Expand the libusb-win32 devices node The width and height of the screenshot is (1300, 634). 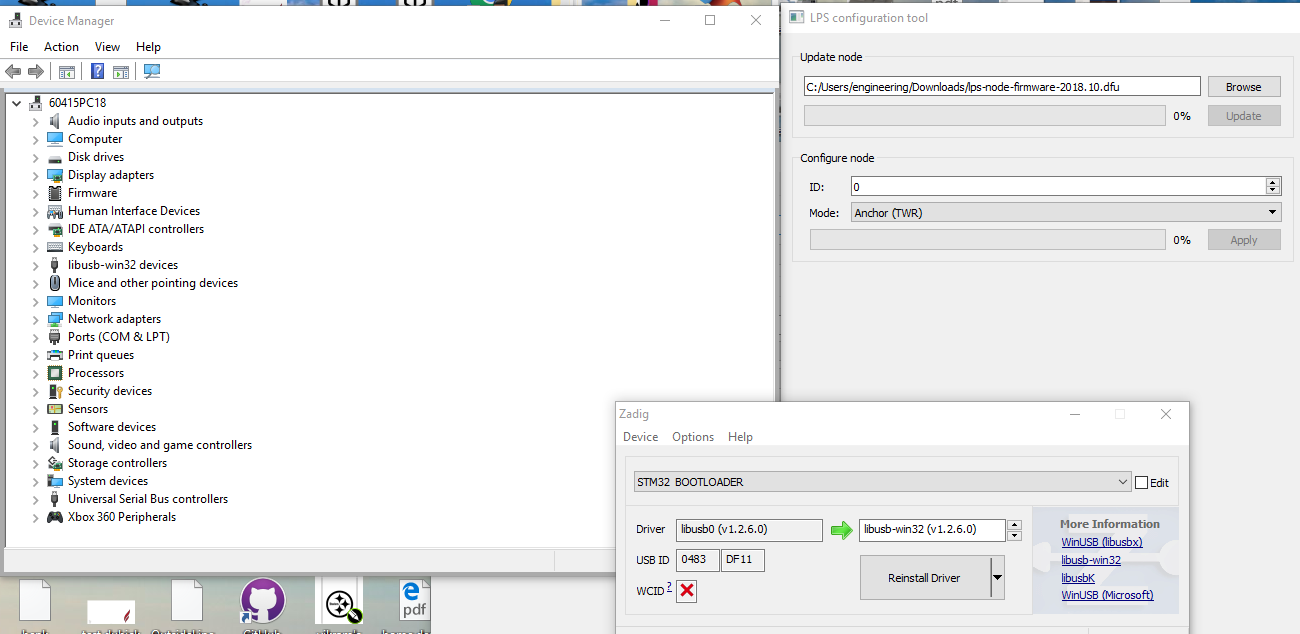click(36, 265)
